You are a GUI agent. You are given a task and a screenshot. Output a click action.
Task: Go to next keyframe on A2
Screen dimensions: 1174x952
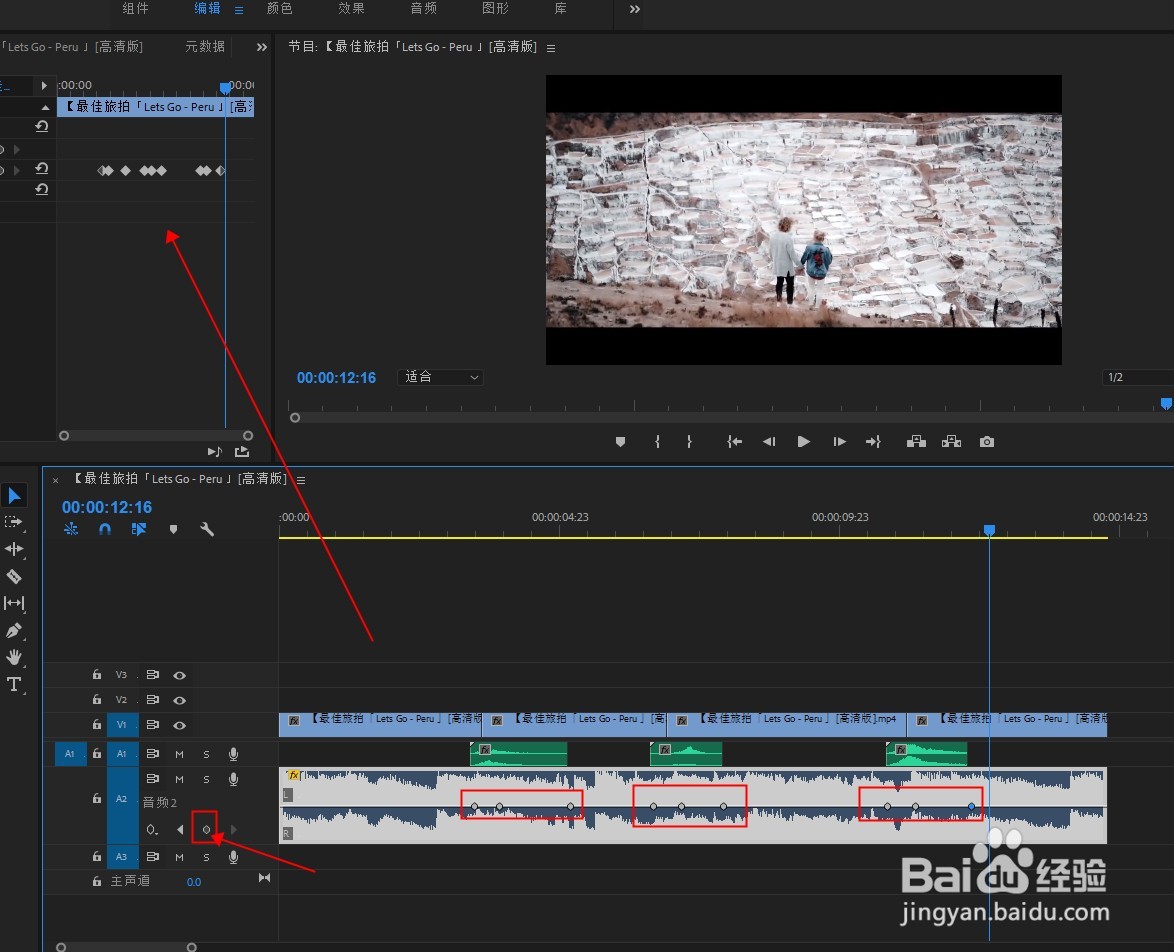click(234, 829)
